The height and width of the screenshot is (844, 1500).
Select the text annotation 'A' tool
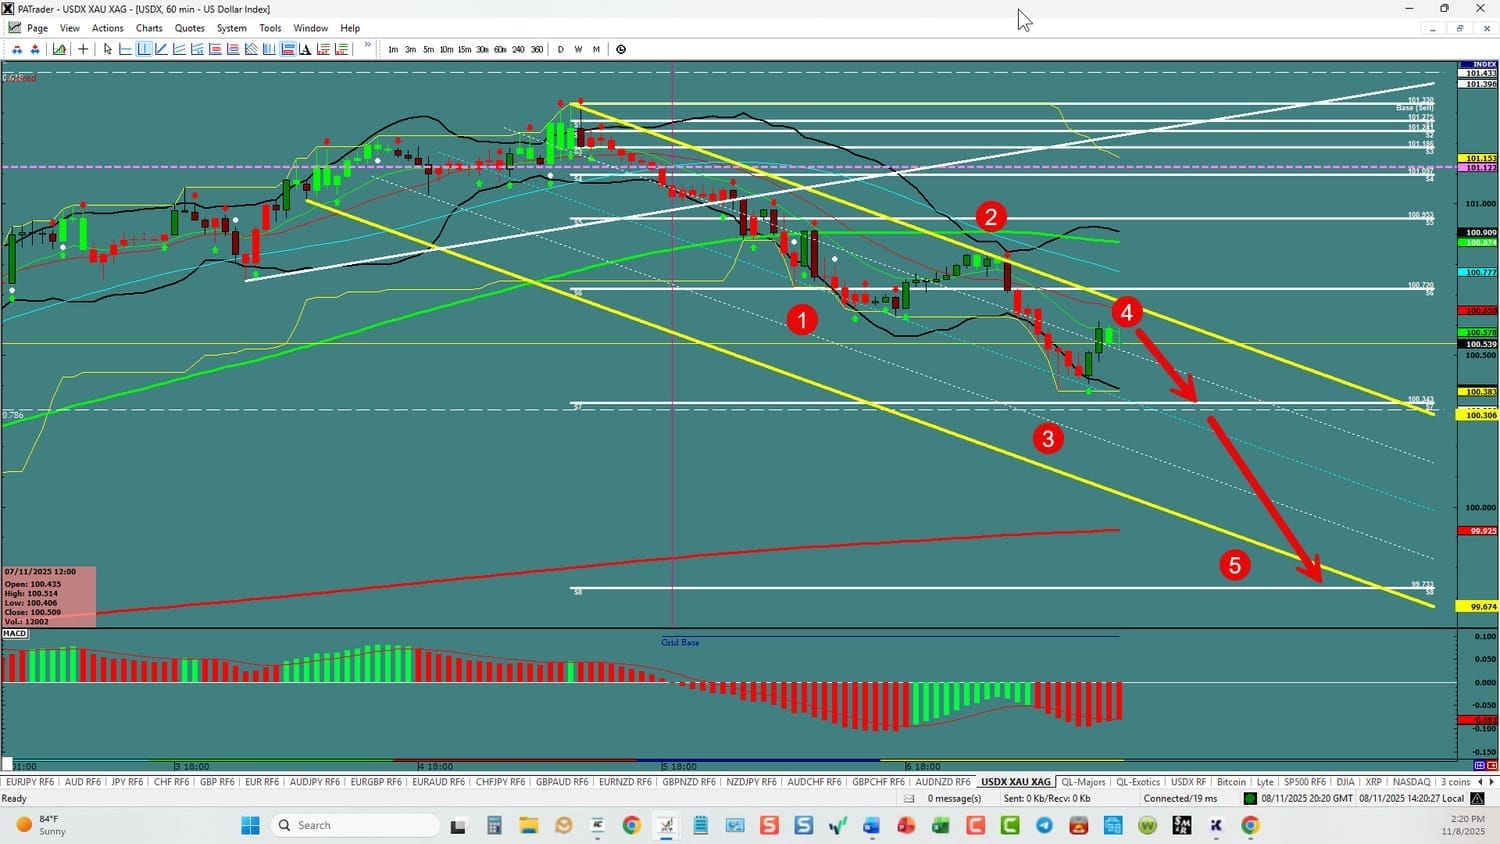(x=305, y=49)
